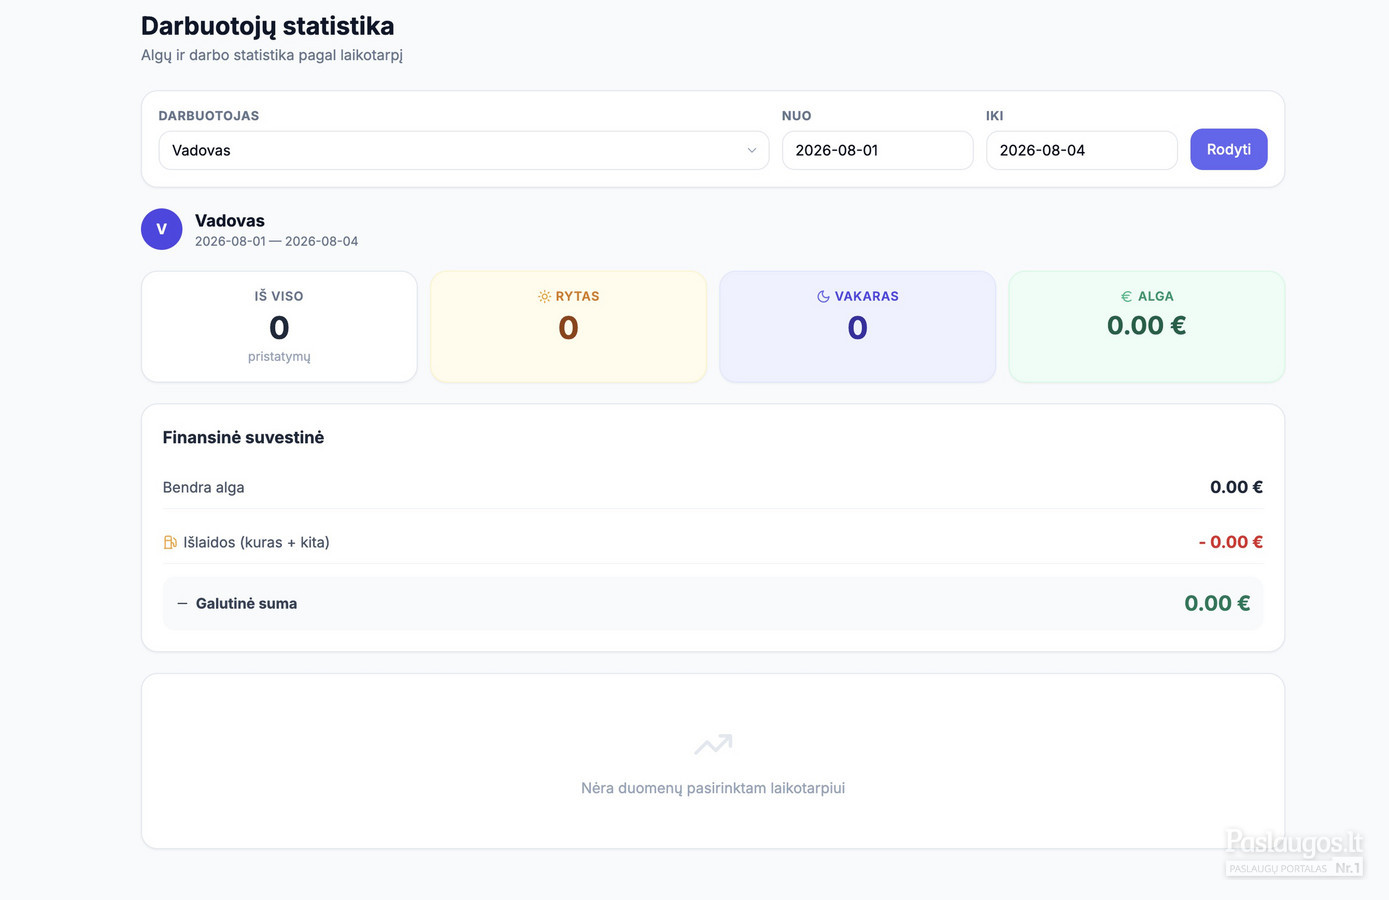1389x900 pixels.
Task: Click the Paslaugos.lt watermark logo
Action: coord(1294,853)
